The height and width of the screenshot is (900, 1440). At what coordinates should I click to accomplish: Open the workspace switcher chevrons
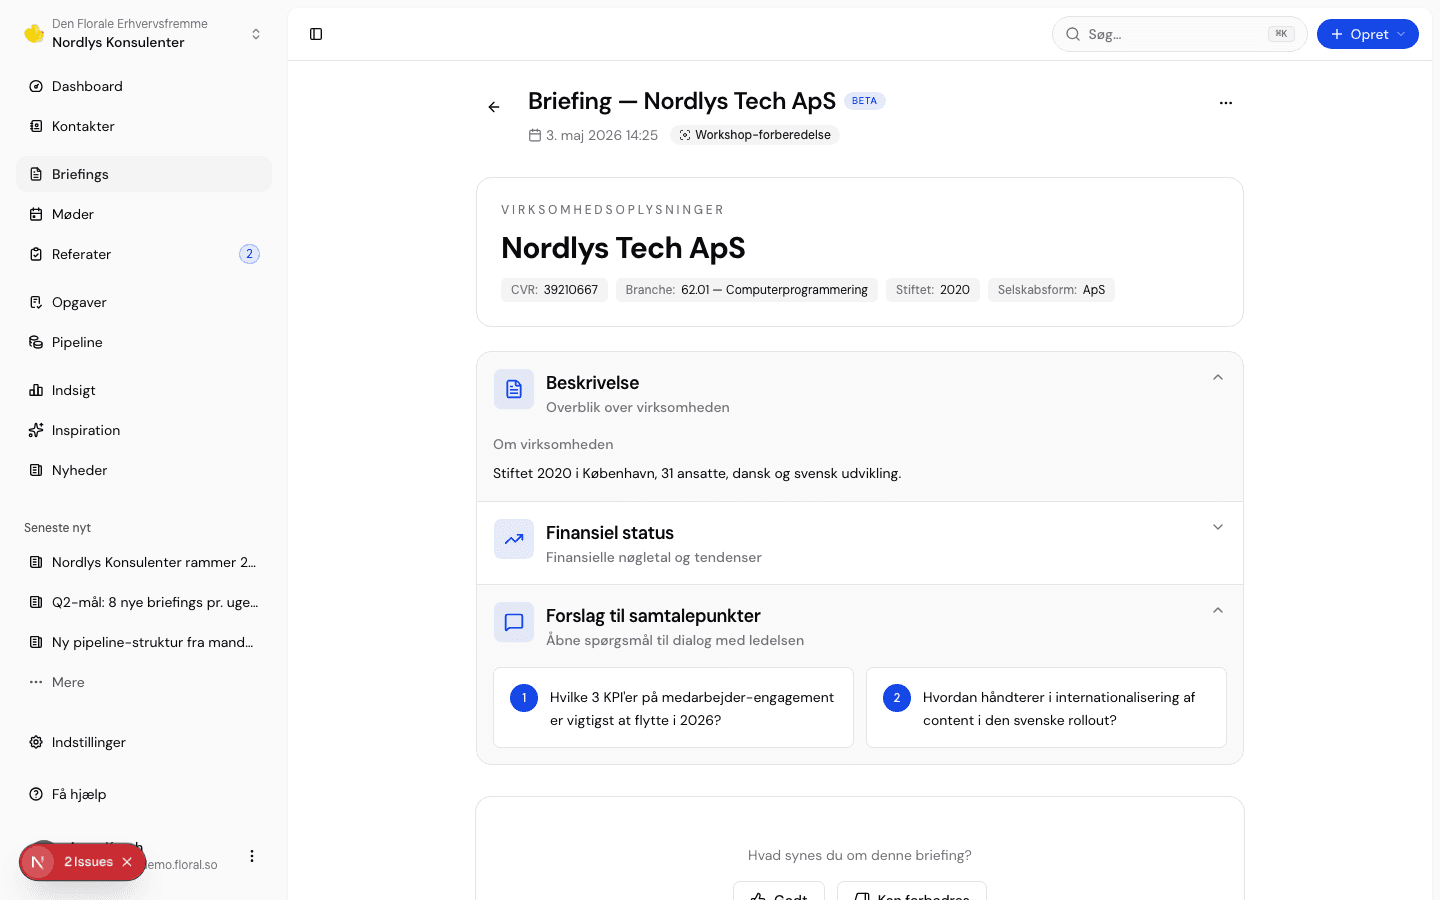pos(256,34)
